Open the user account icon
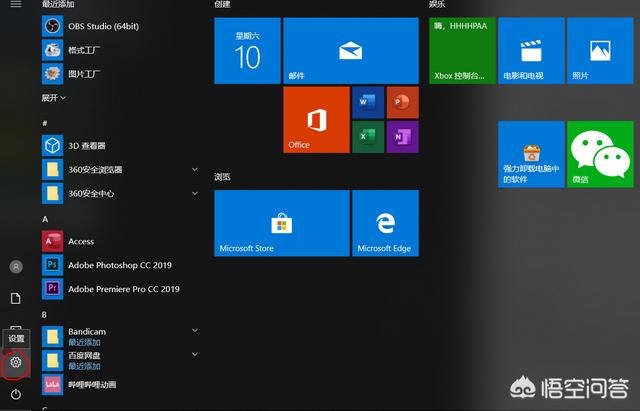The image size is (640, 411). click(x=15, y=267)
